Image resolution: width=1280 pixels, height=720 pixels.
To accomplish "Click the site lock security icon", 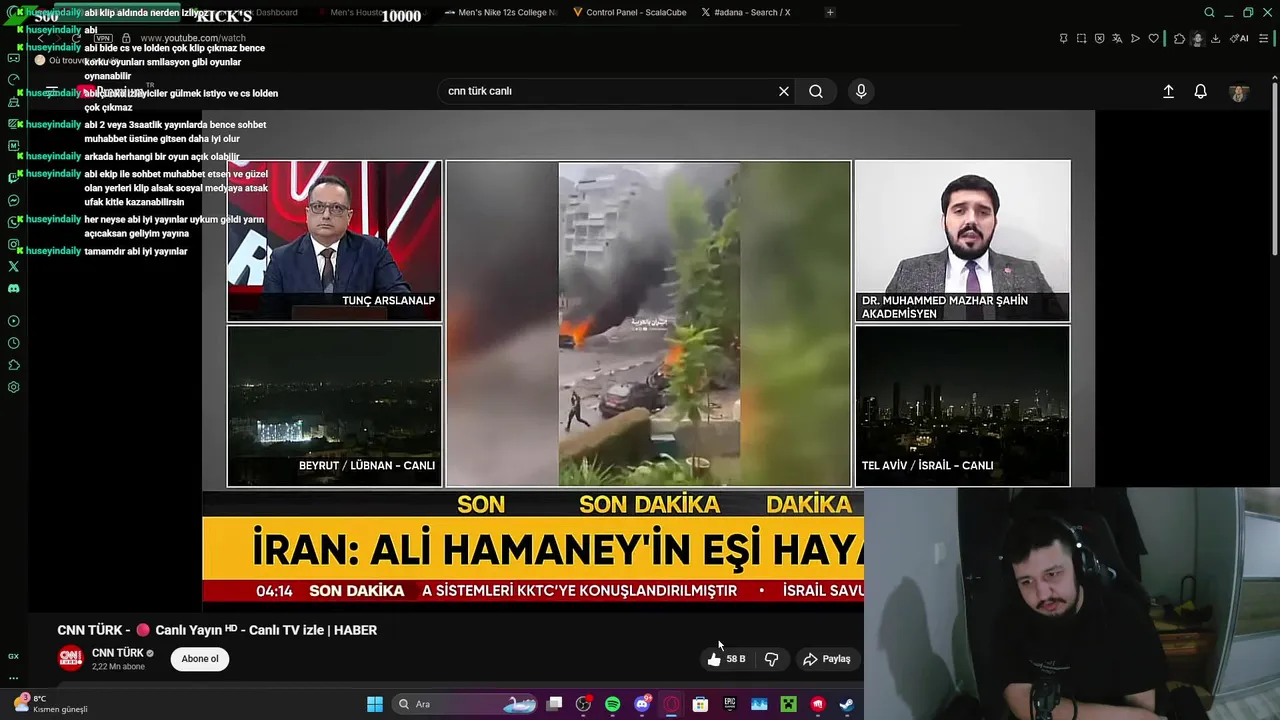I will pos(126,38).
